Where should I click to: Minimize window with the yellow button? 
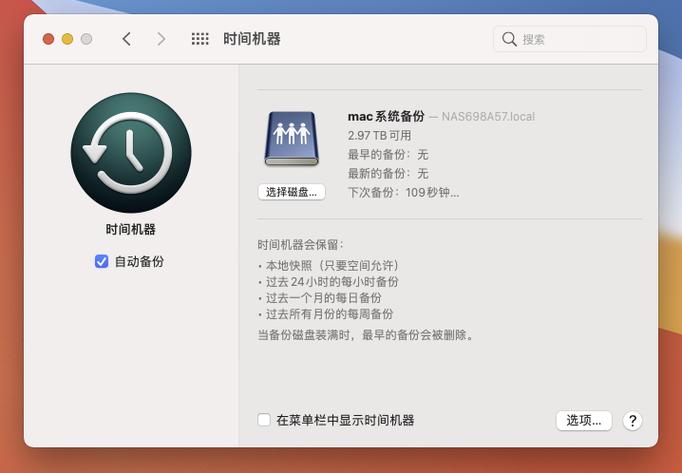pyautogui.click(x=67, y=39)
